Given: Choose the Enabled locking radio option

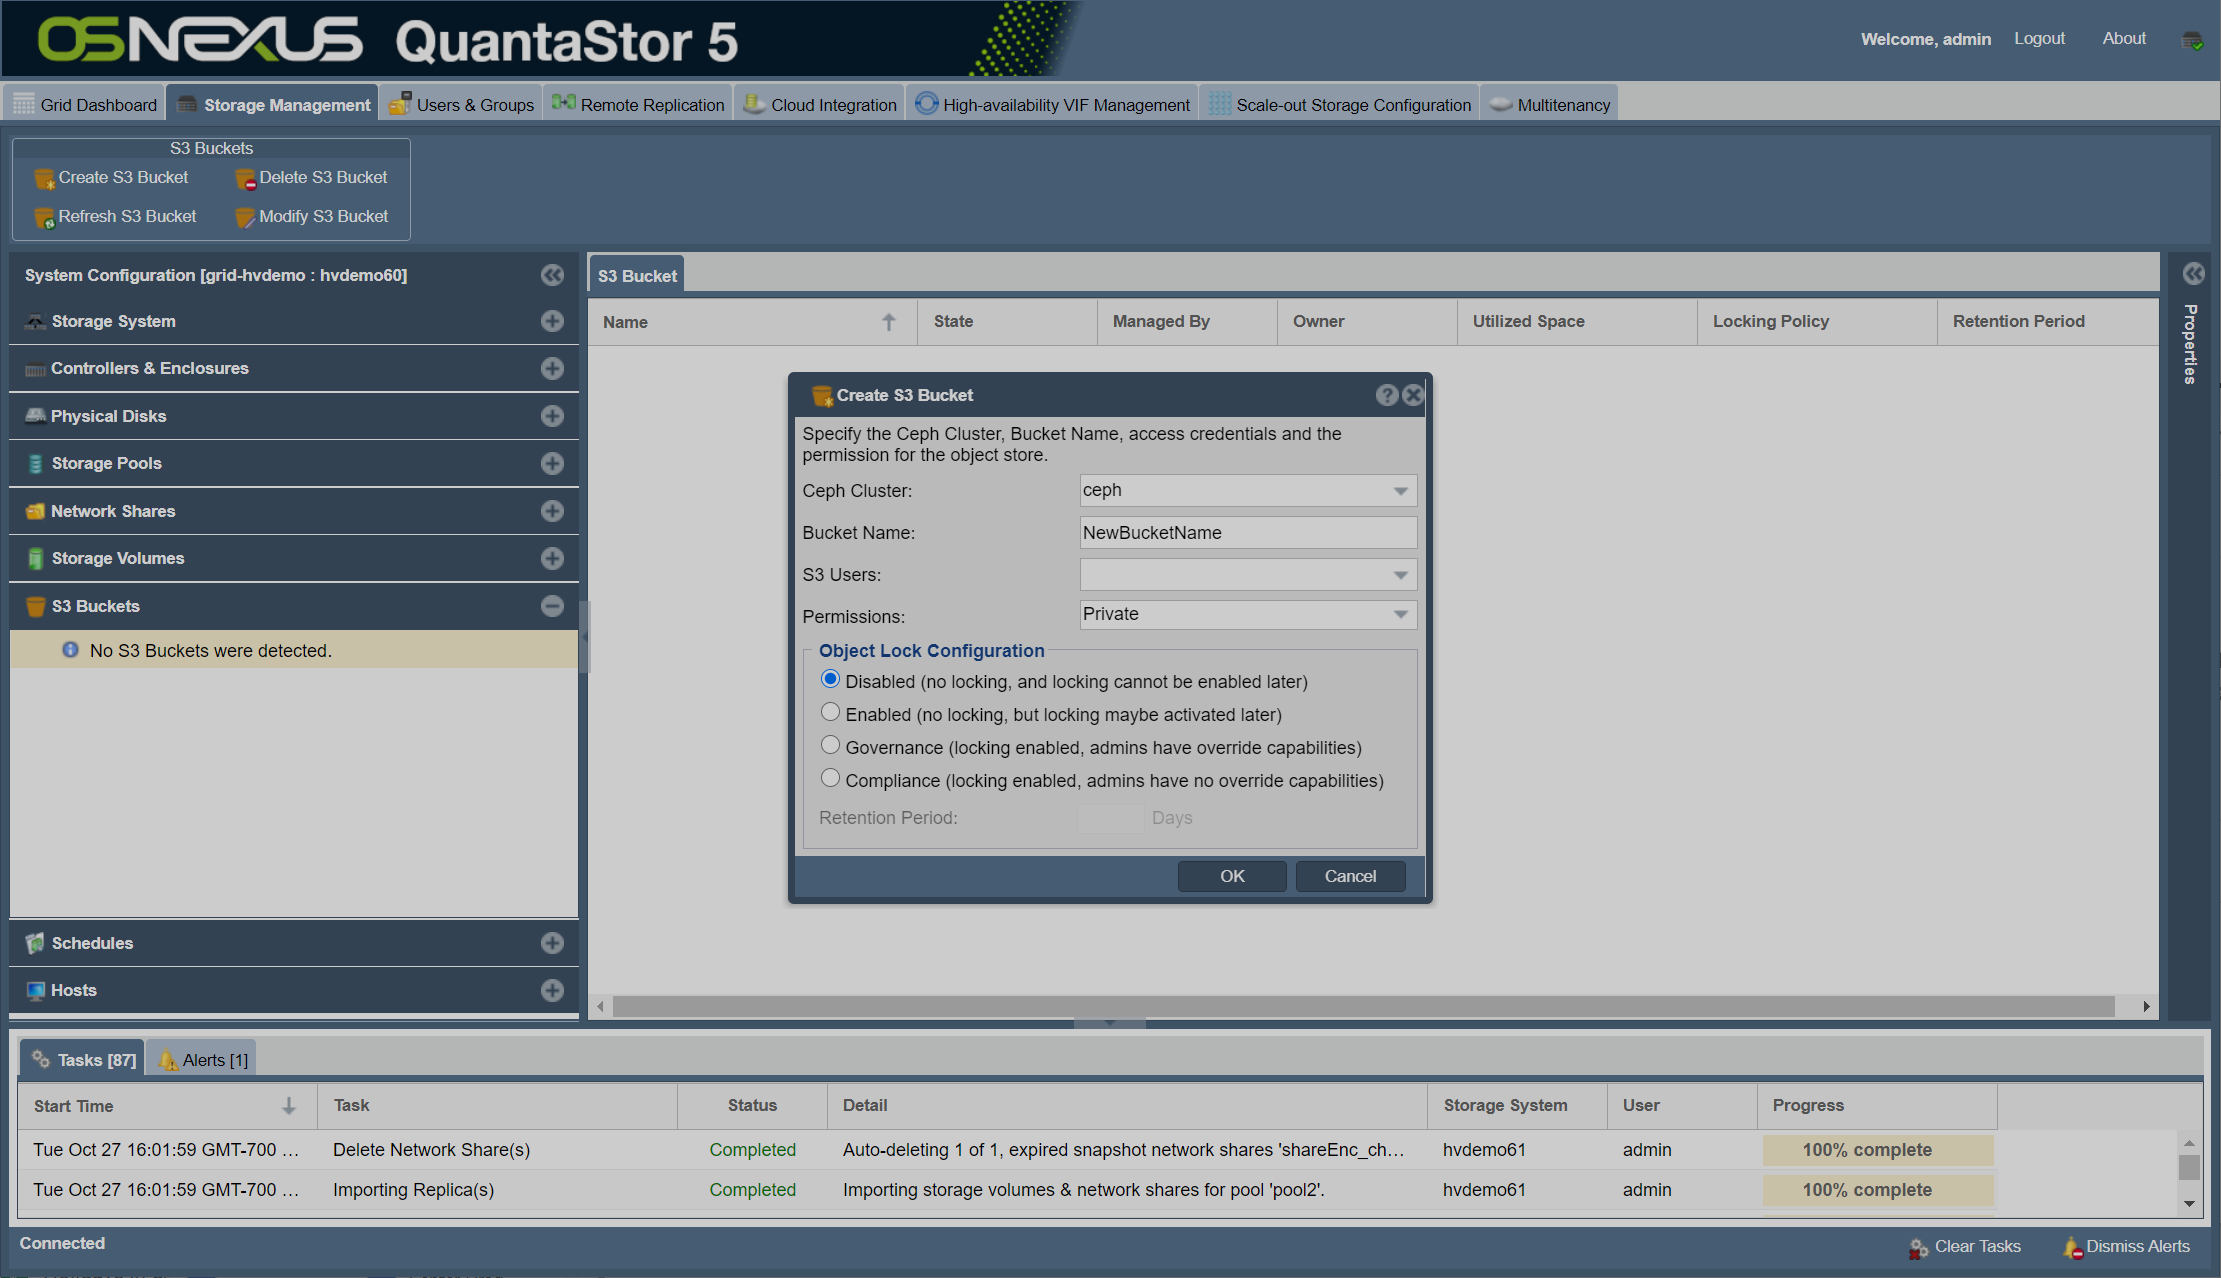Looking at the screenshot, I should 830,713.
